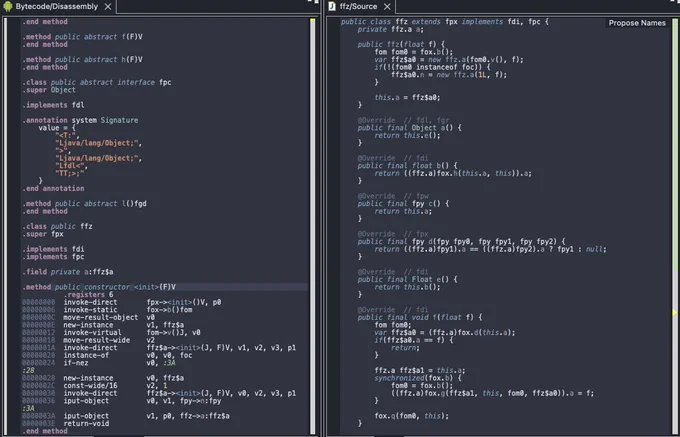
Task: Click 'public ffz(float f) {' constructor line
Action: [401, 44]
